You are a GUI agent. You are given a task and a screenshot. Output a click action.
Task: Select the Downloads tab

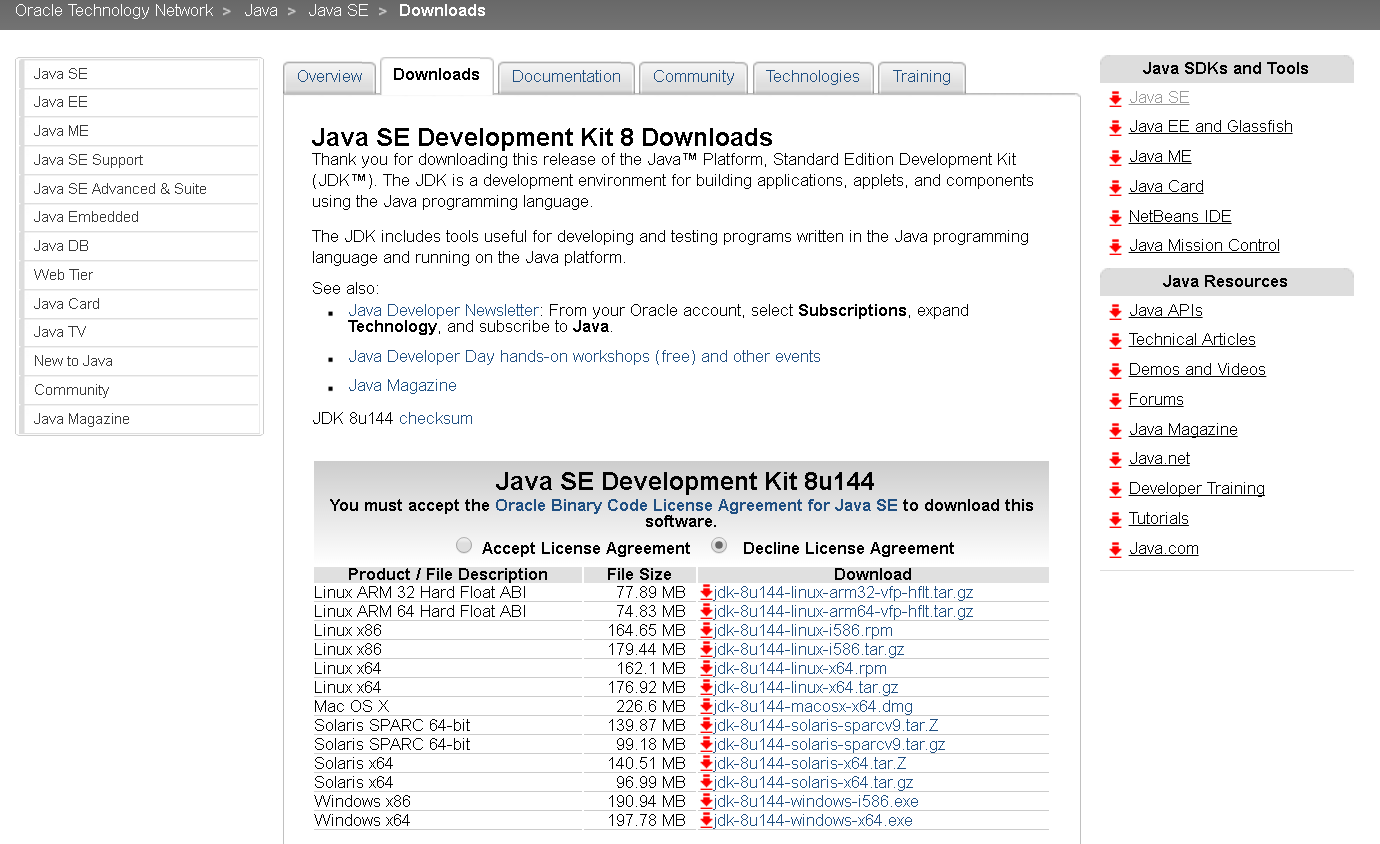[x=436, y=75]
